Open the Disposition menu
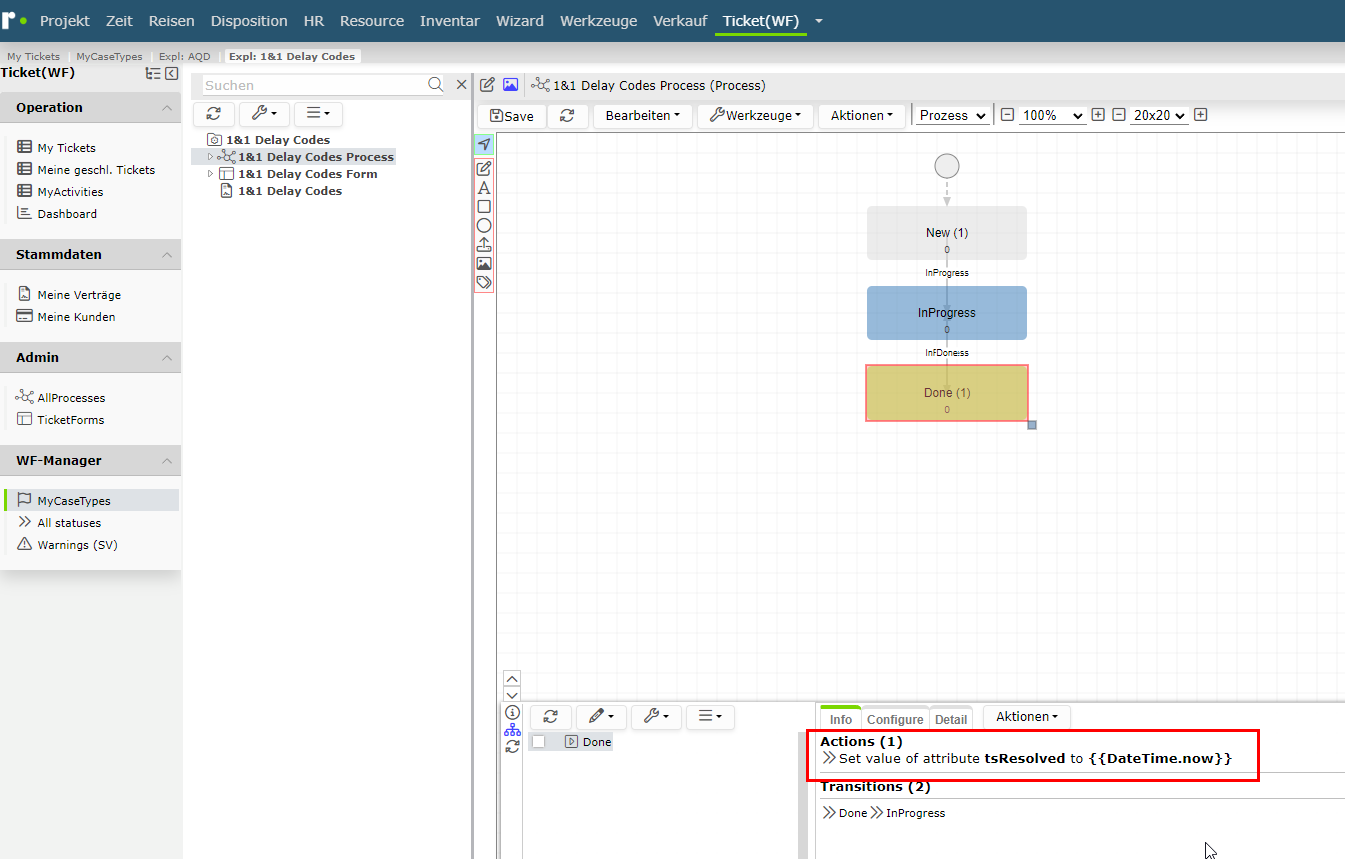 [x=249, y=21]
